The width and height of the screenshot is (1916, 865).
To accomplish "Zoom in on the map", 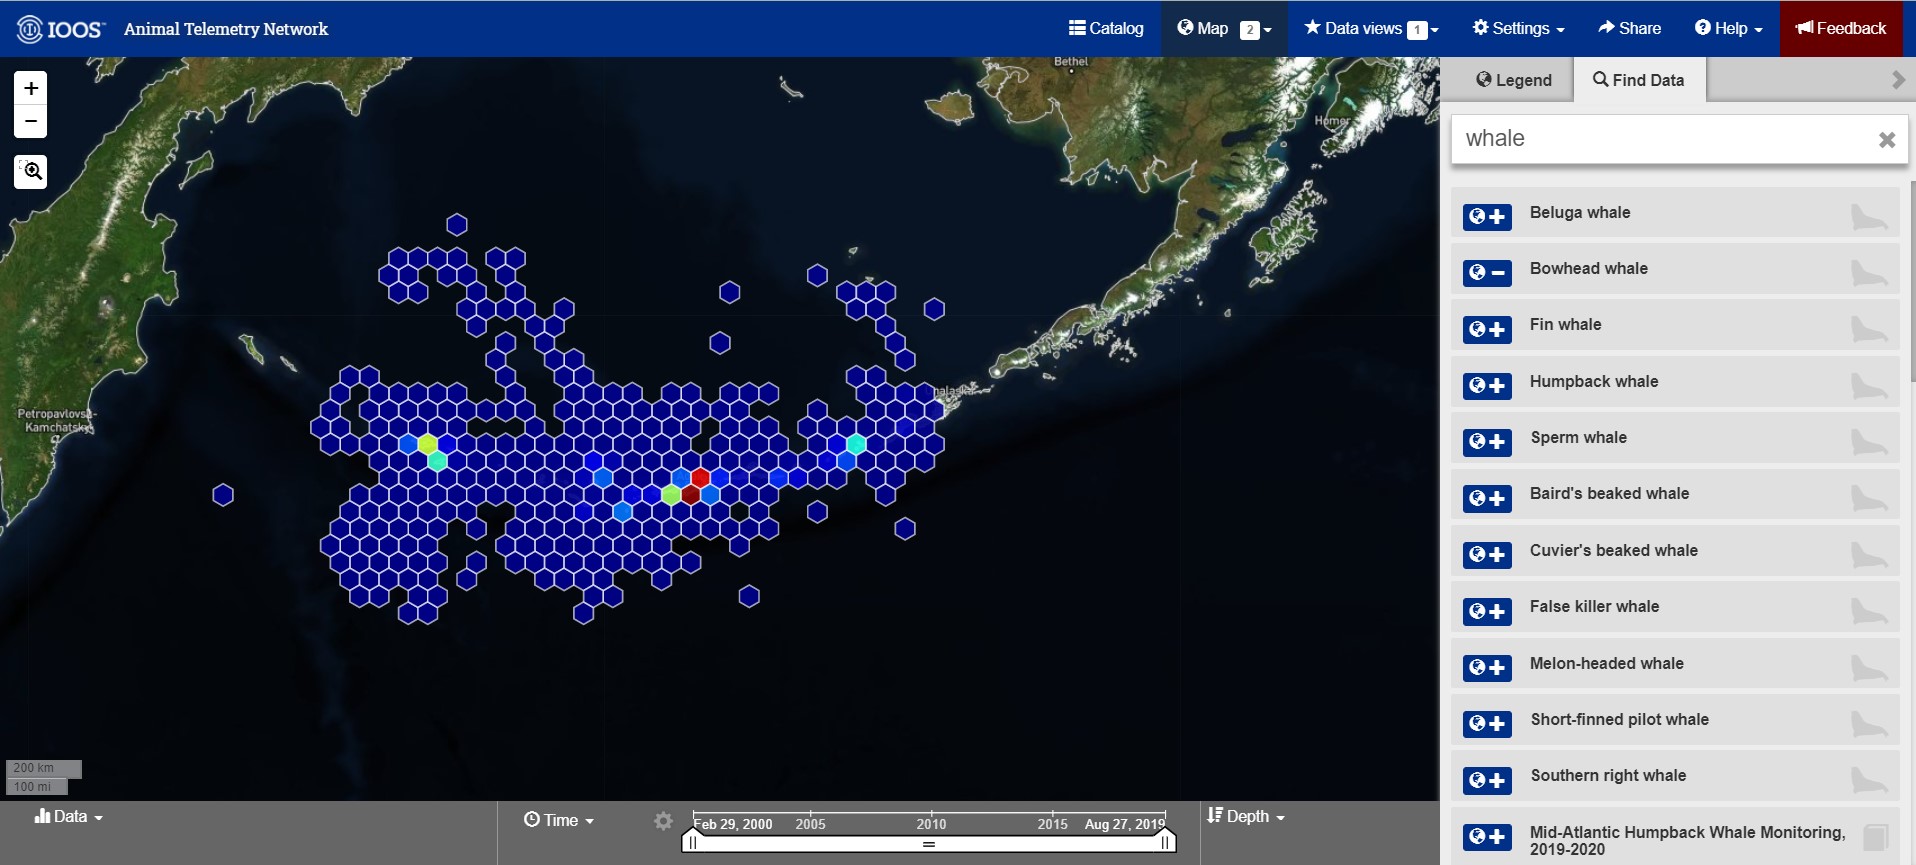I will [31, 88].
